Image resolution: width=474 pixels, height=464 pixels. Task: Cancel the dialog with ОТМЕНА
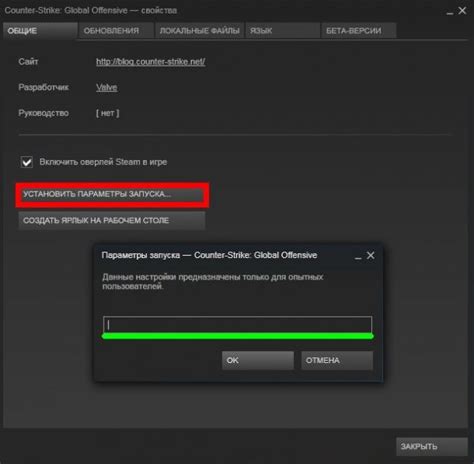[x=337, y=360]
